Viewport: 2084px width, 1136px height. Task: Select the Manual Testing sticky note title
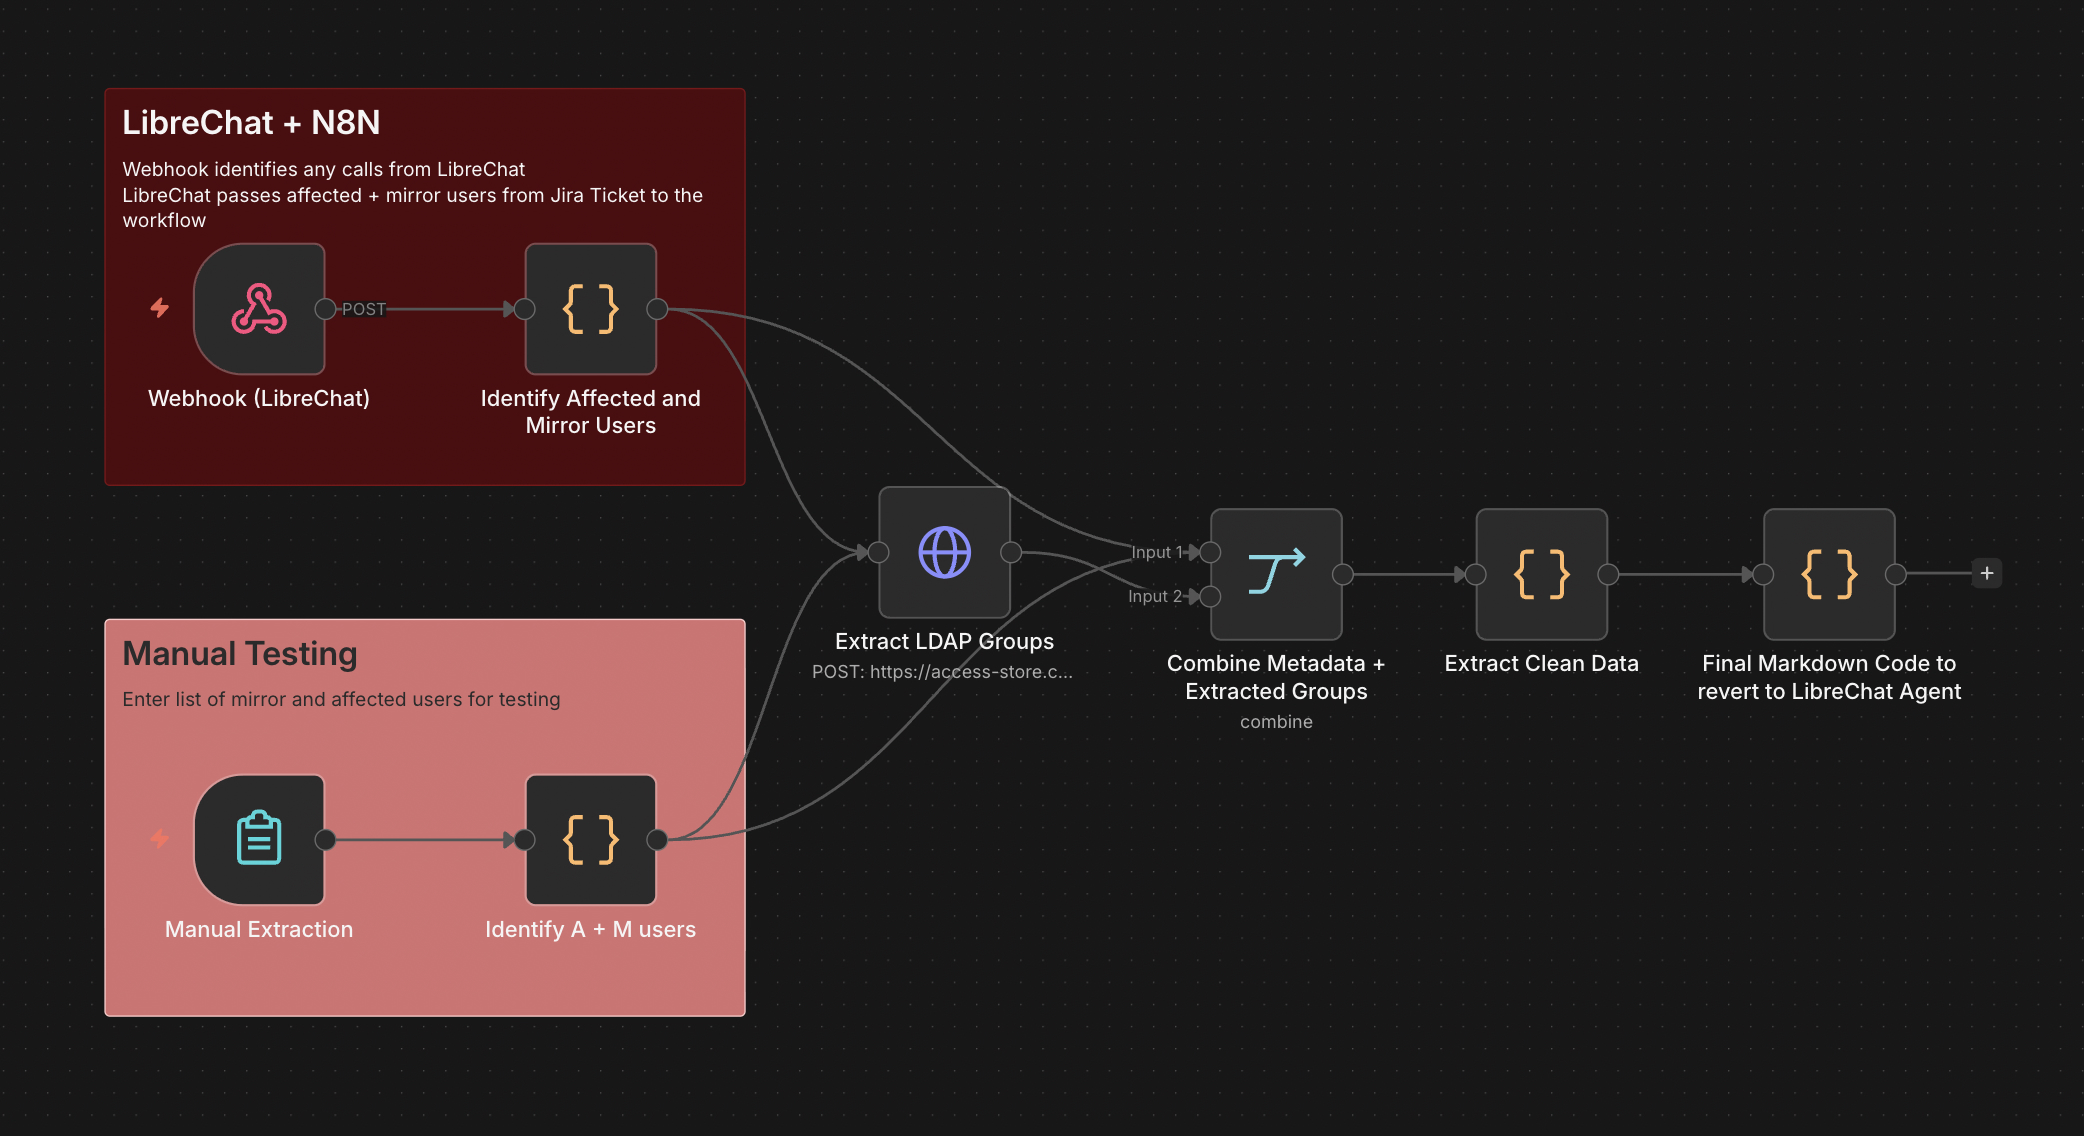click(240, 653)
